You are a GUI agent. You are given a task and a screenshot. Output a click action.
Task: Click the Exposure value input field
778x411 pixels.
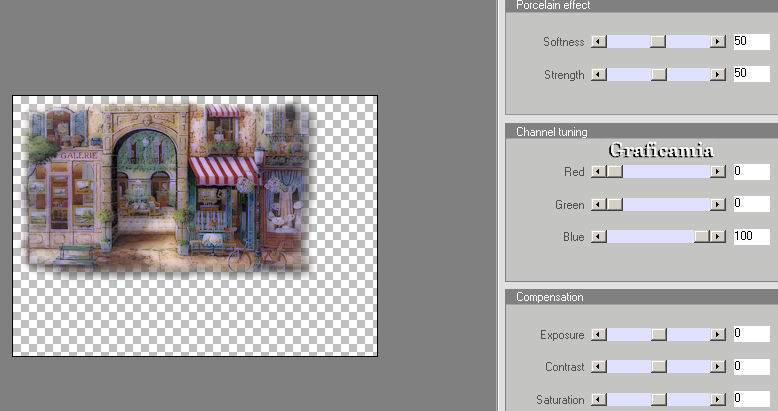point(752,334)
